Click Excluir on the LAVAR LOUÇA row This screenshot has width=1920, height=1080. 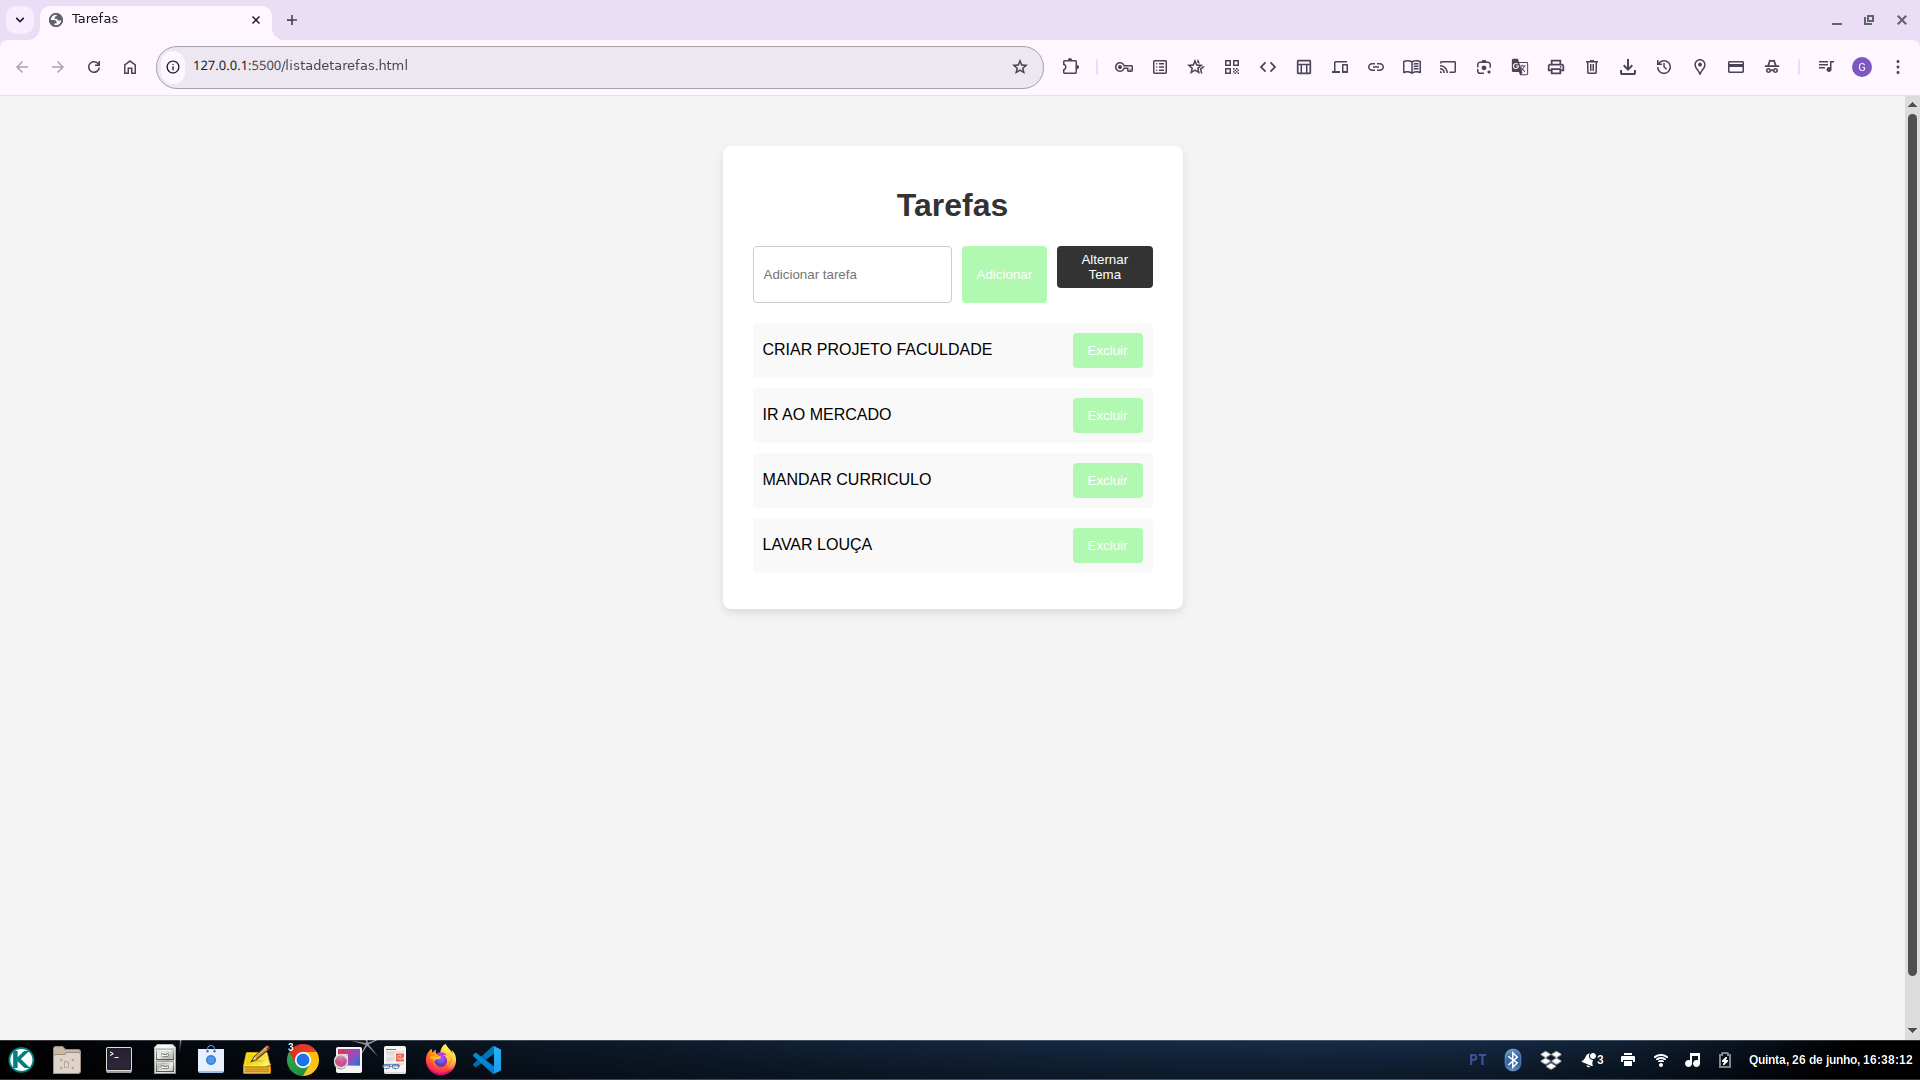[x=1107, y=545]
